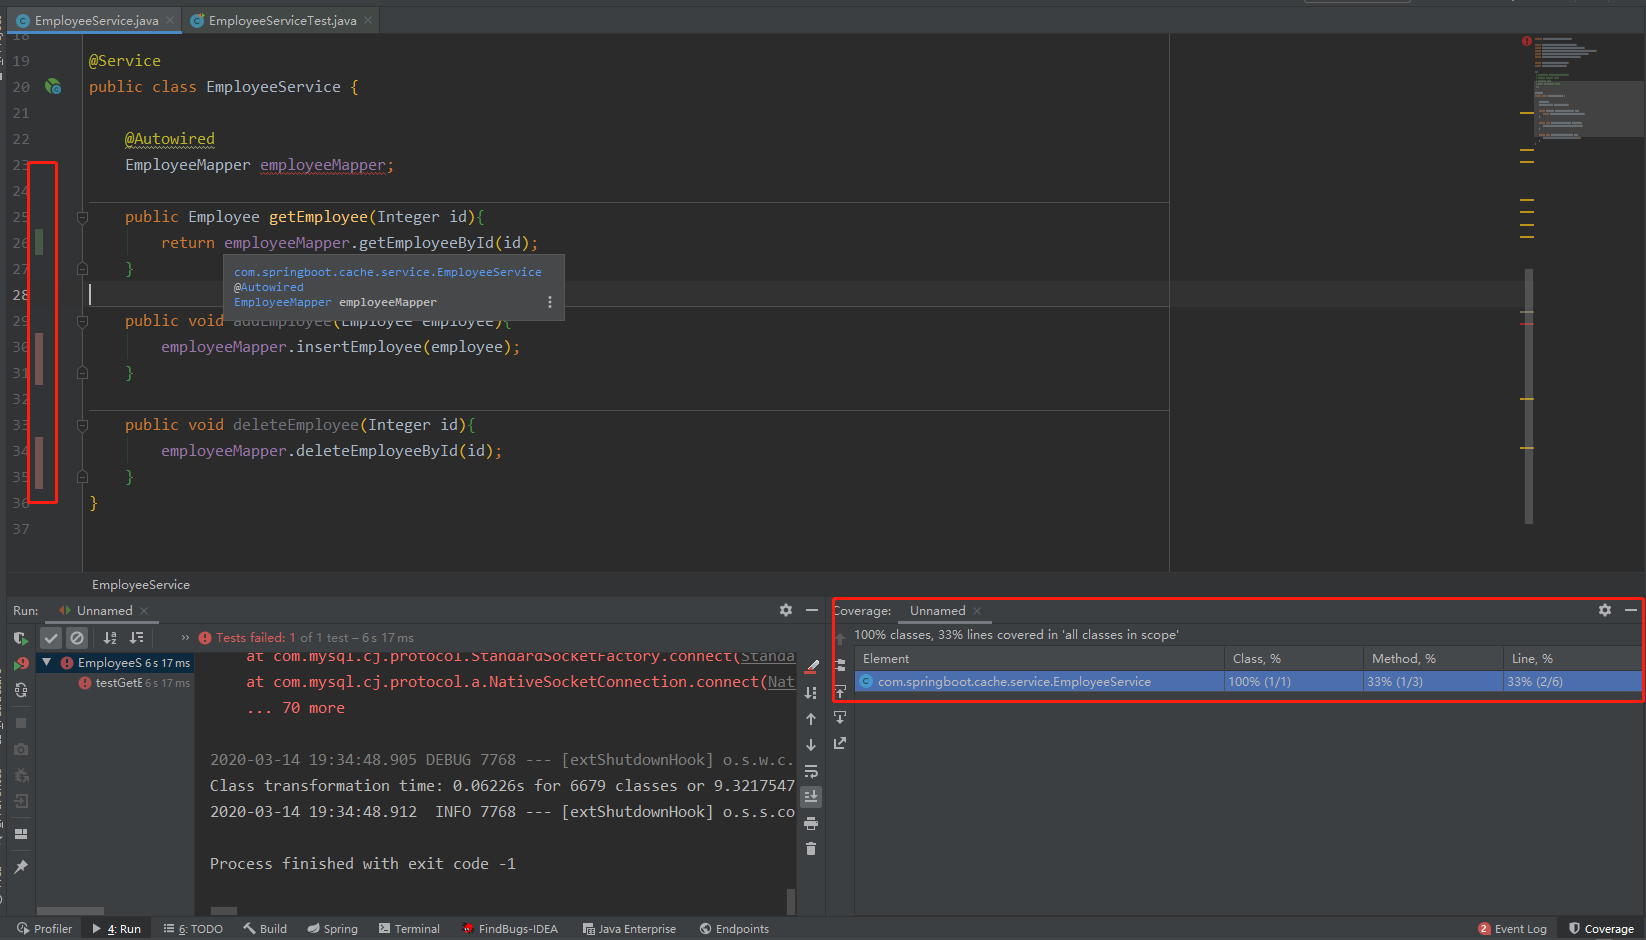Sort coverage by Class, % column
Screen dimensions: 1646x940
tap(1294, 659)
